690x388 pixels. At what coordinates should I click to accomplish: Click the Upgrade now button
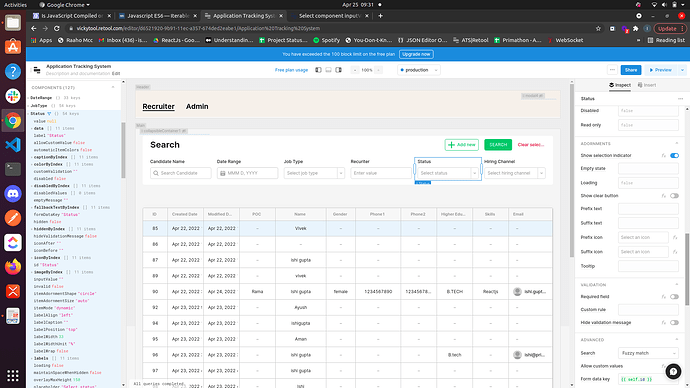coord(416,54)
